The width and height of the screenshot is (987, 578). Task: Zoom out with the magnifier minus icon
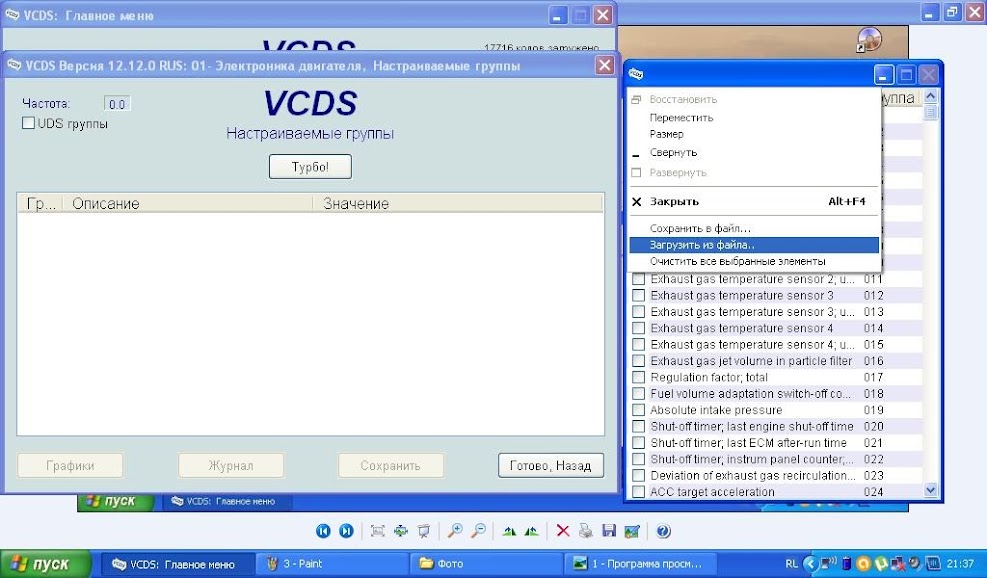(478, 531)
